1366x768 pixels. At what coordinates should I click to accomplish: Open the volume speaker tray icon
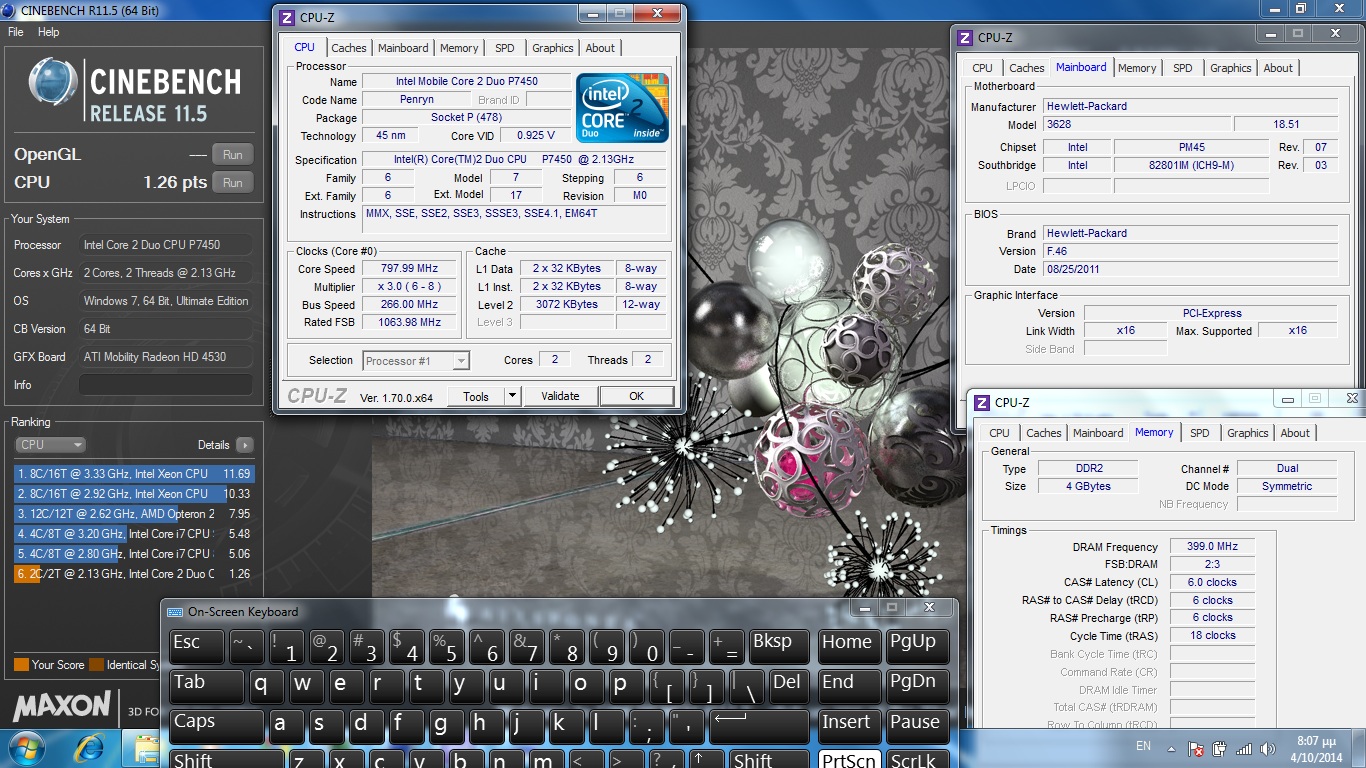[1268, 748]
